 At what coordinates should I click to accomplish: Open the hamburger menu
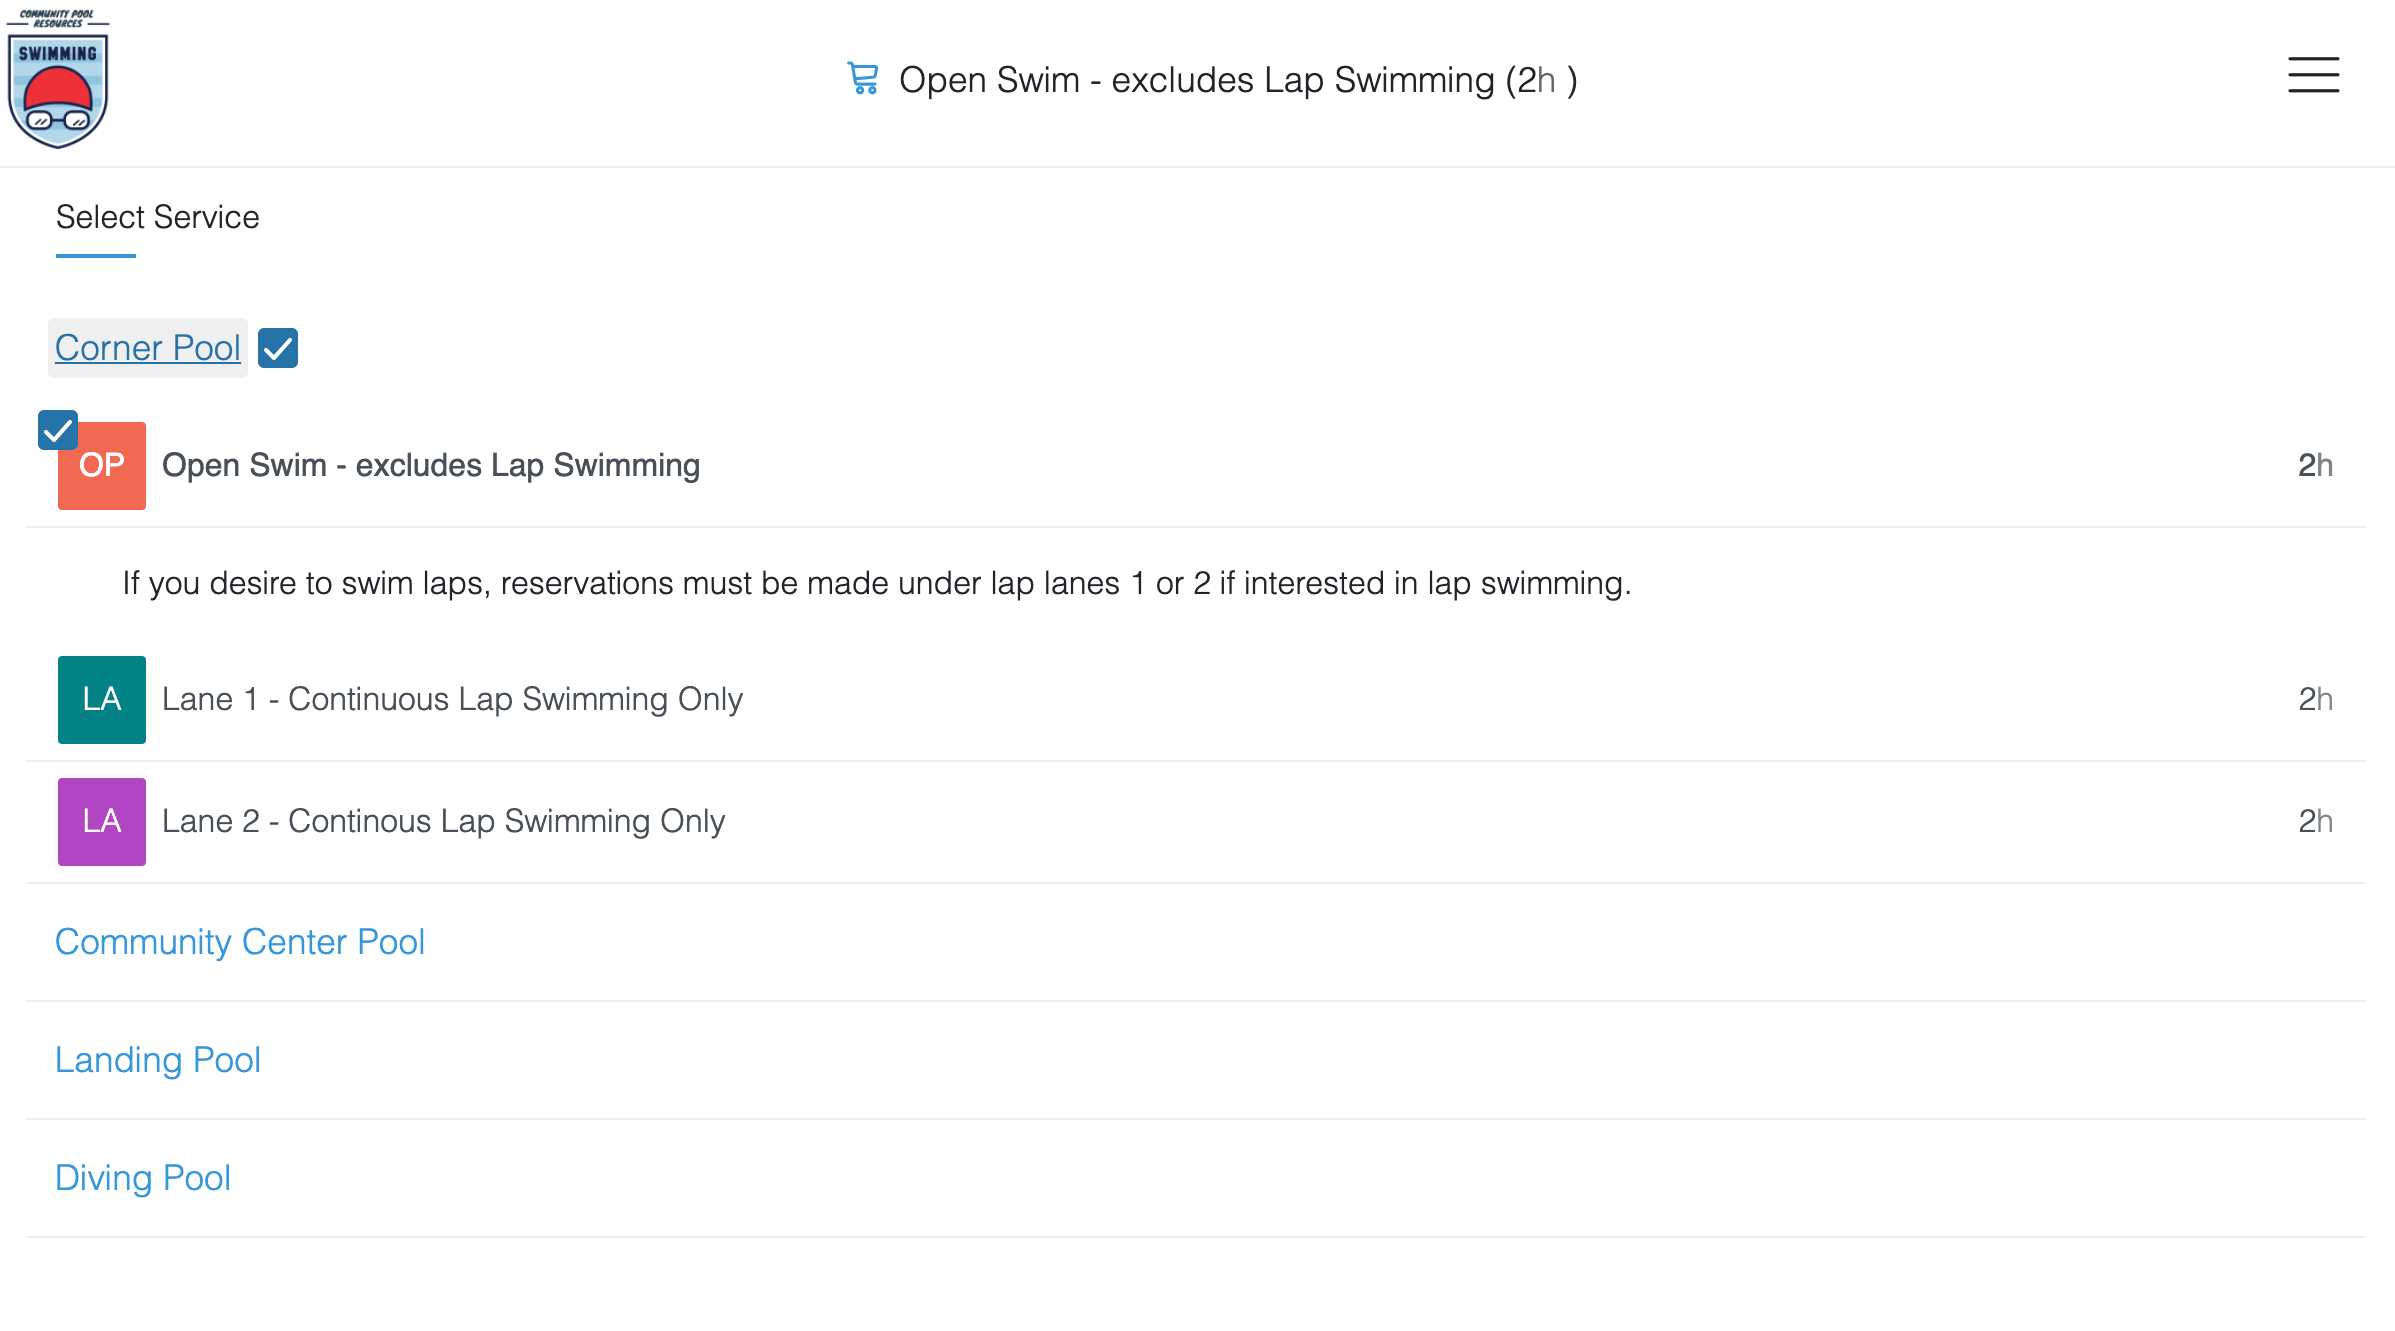click(2313, 75)
